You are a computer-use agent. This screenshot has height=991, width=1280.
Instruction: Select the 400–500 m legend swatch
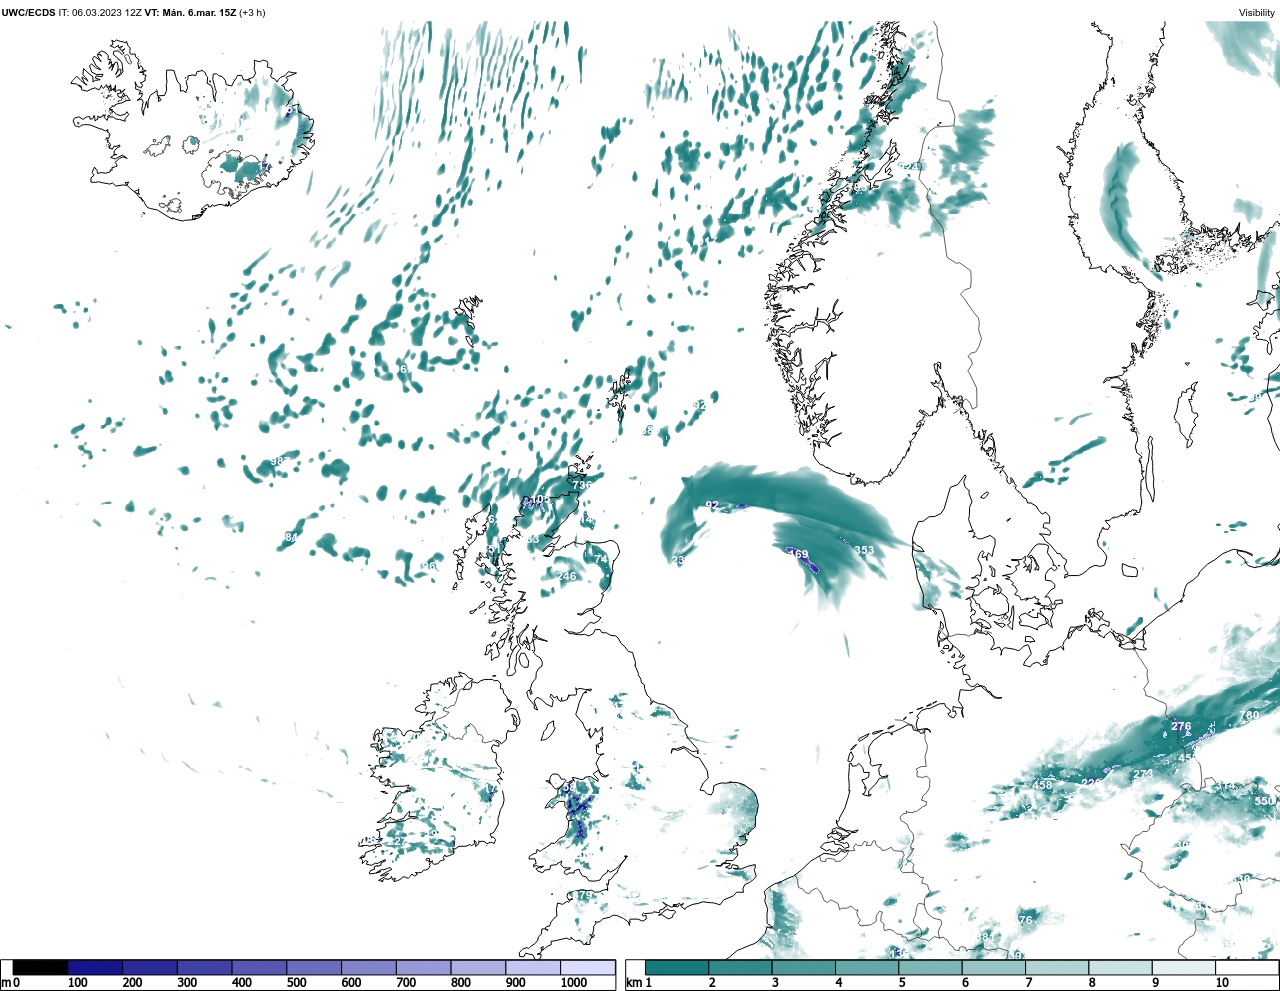coord(259,968)
